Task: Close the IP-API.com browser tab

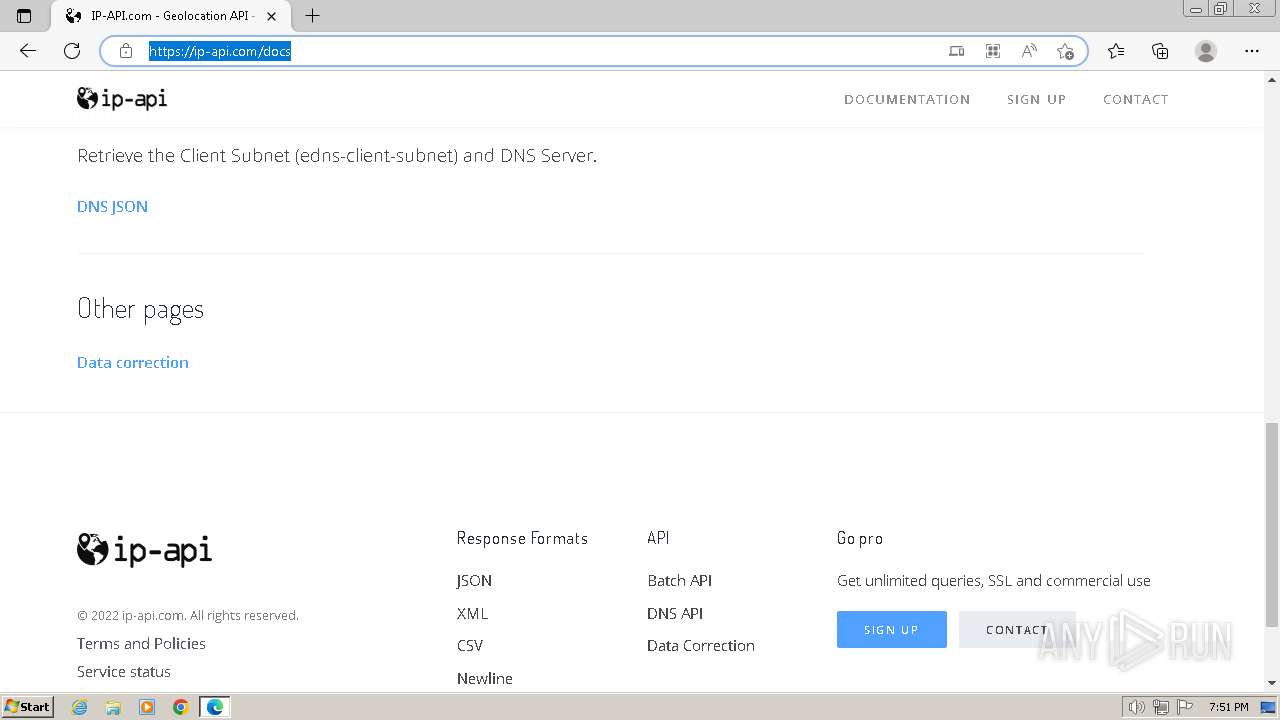Action: click(271, 16)
